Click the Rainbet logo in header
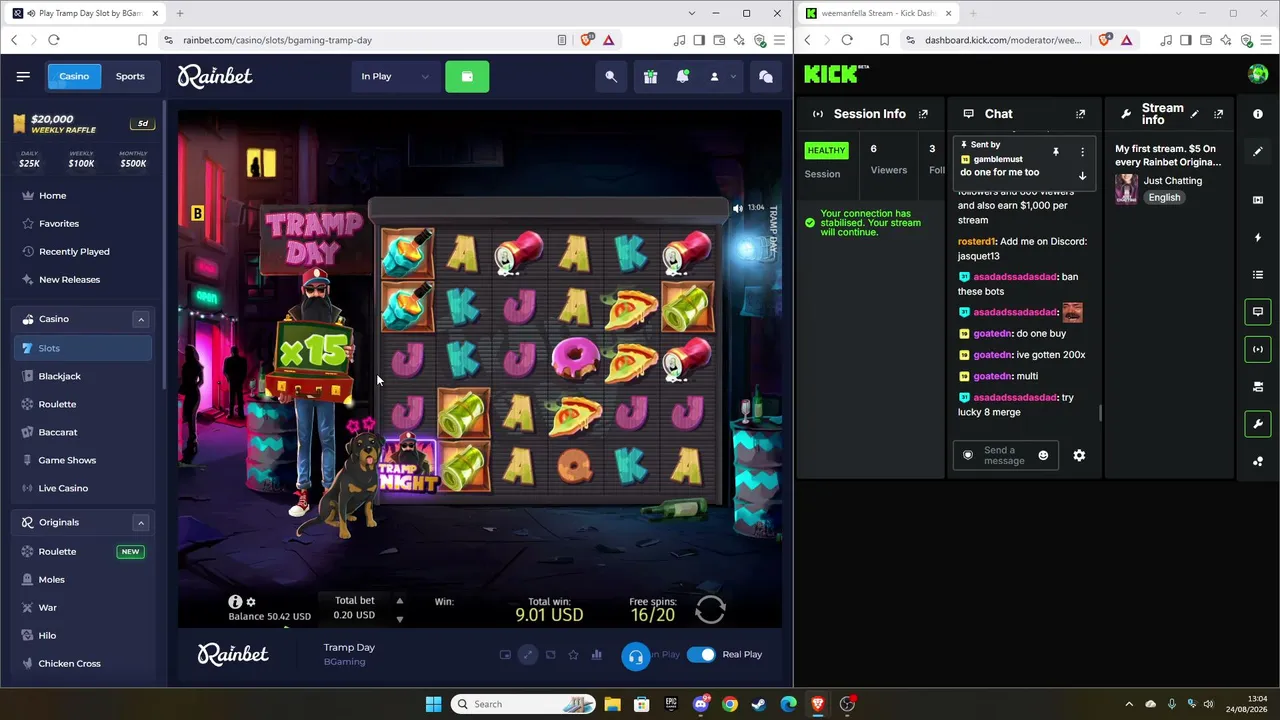Viewport: 1280px width, 720px height. coord(215,76)
